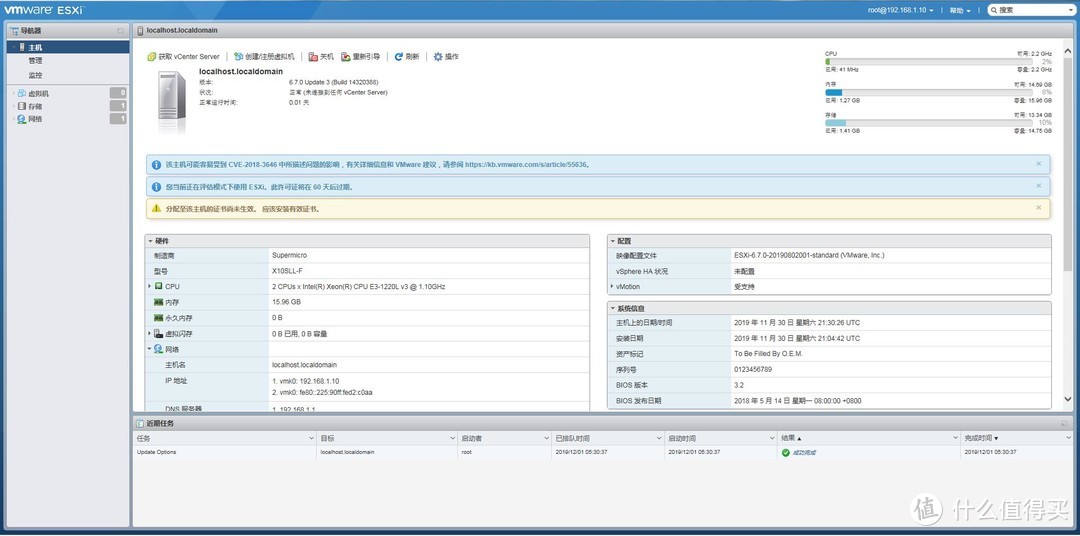This screenshot has height=536, width=1080.
Task: Collapse the Hardware panel
Action: [150, 241]
